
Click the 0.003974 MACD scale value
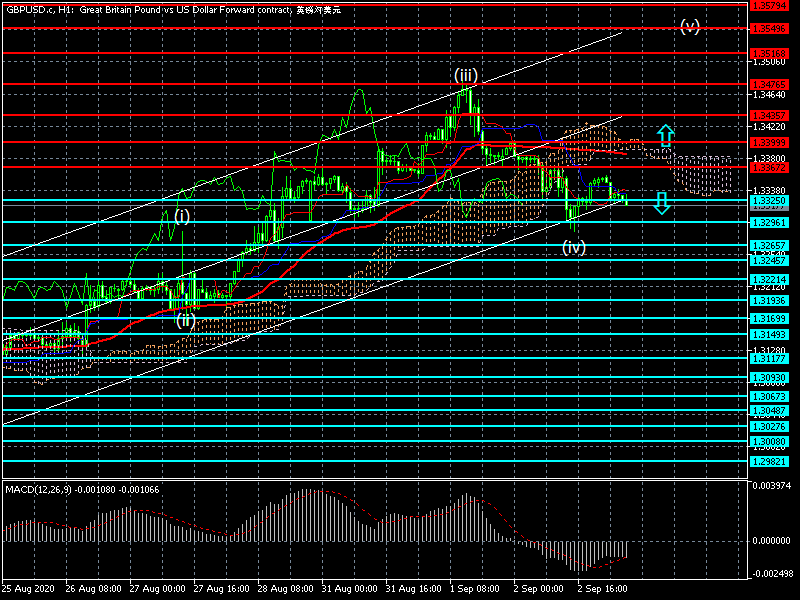[771, 485]
